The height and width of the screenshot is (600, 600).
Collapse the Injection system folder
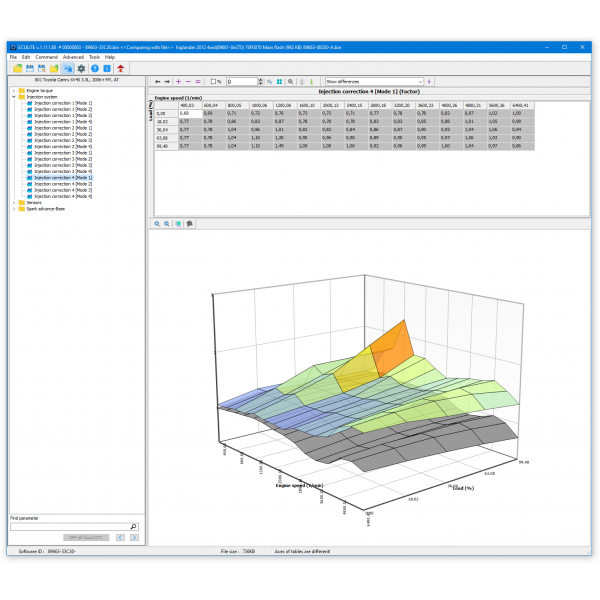(13, 97)
